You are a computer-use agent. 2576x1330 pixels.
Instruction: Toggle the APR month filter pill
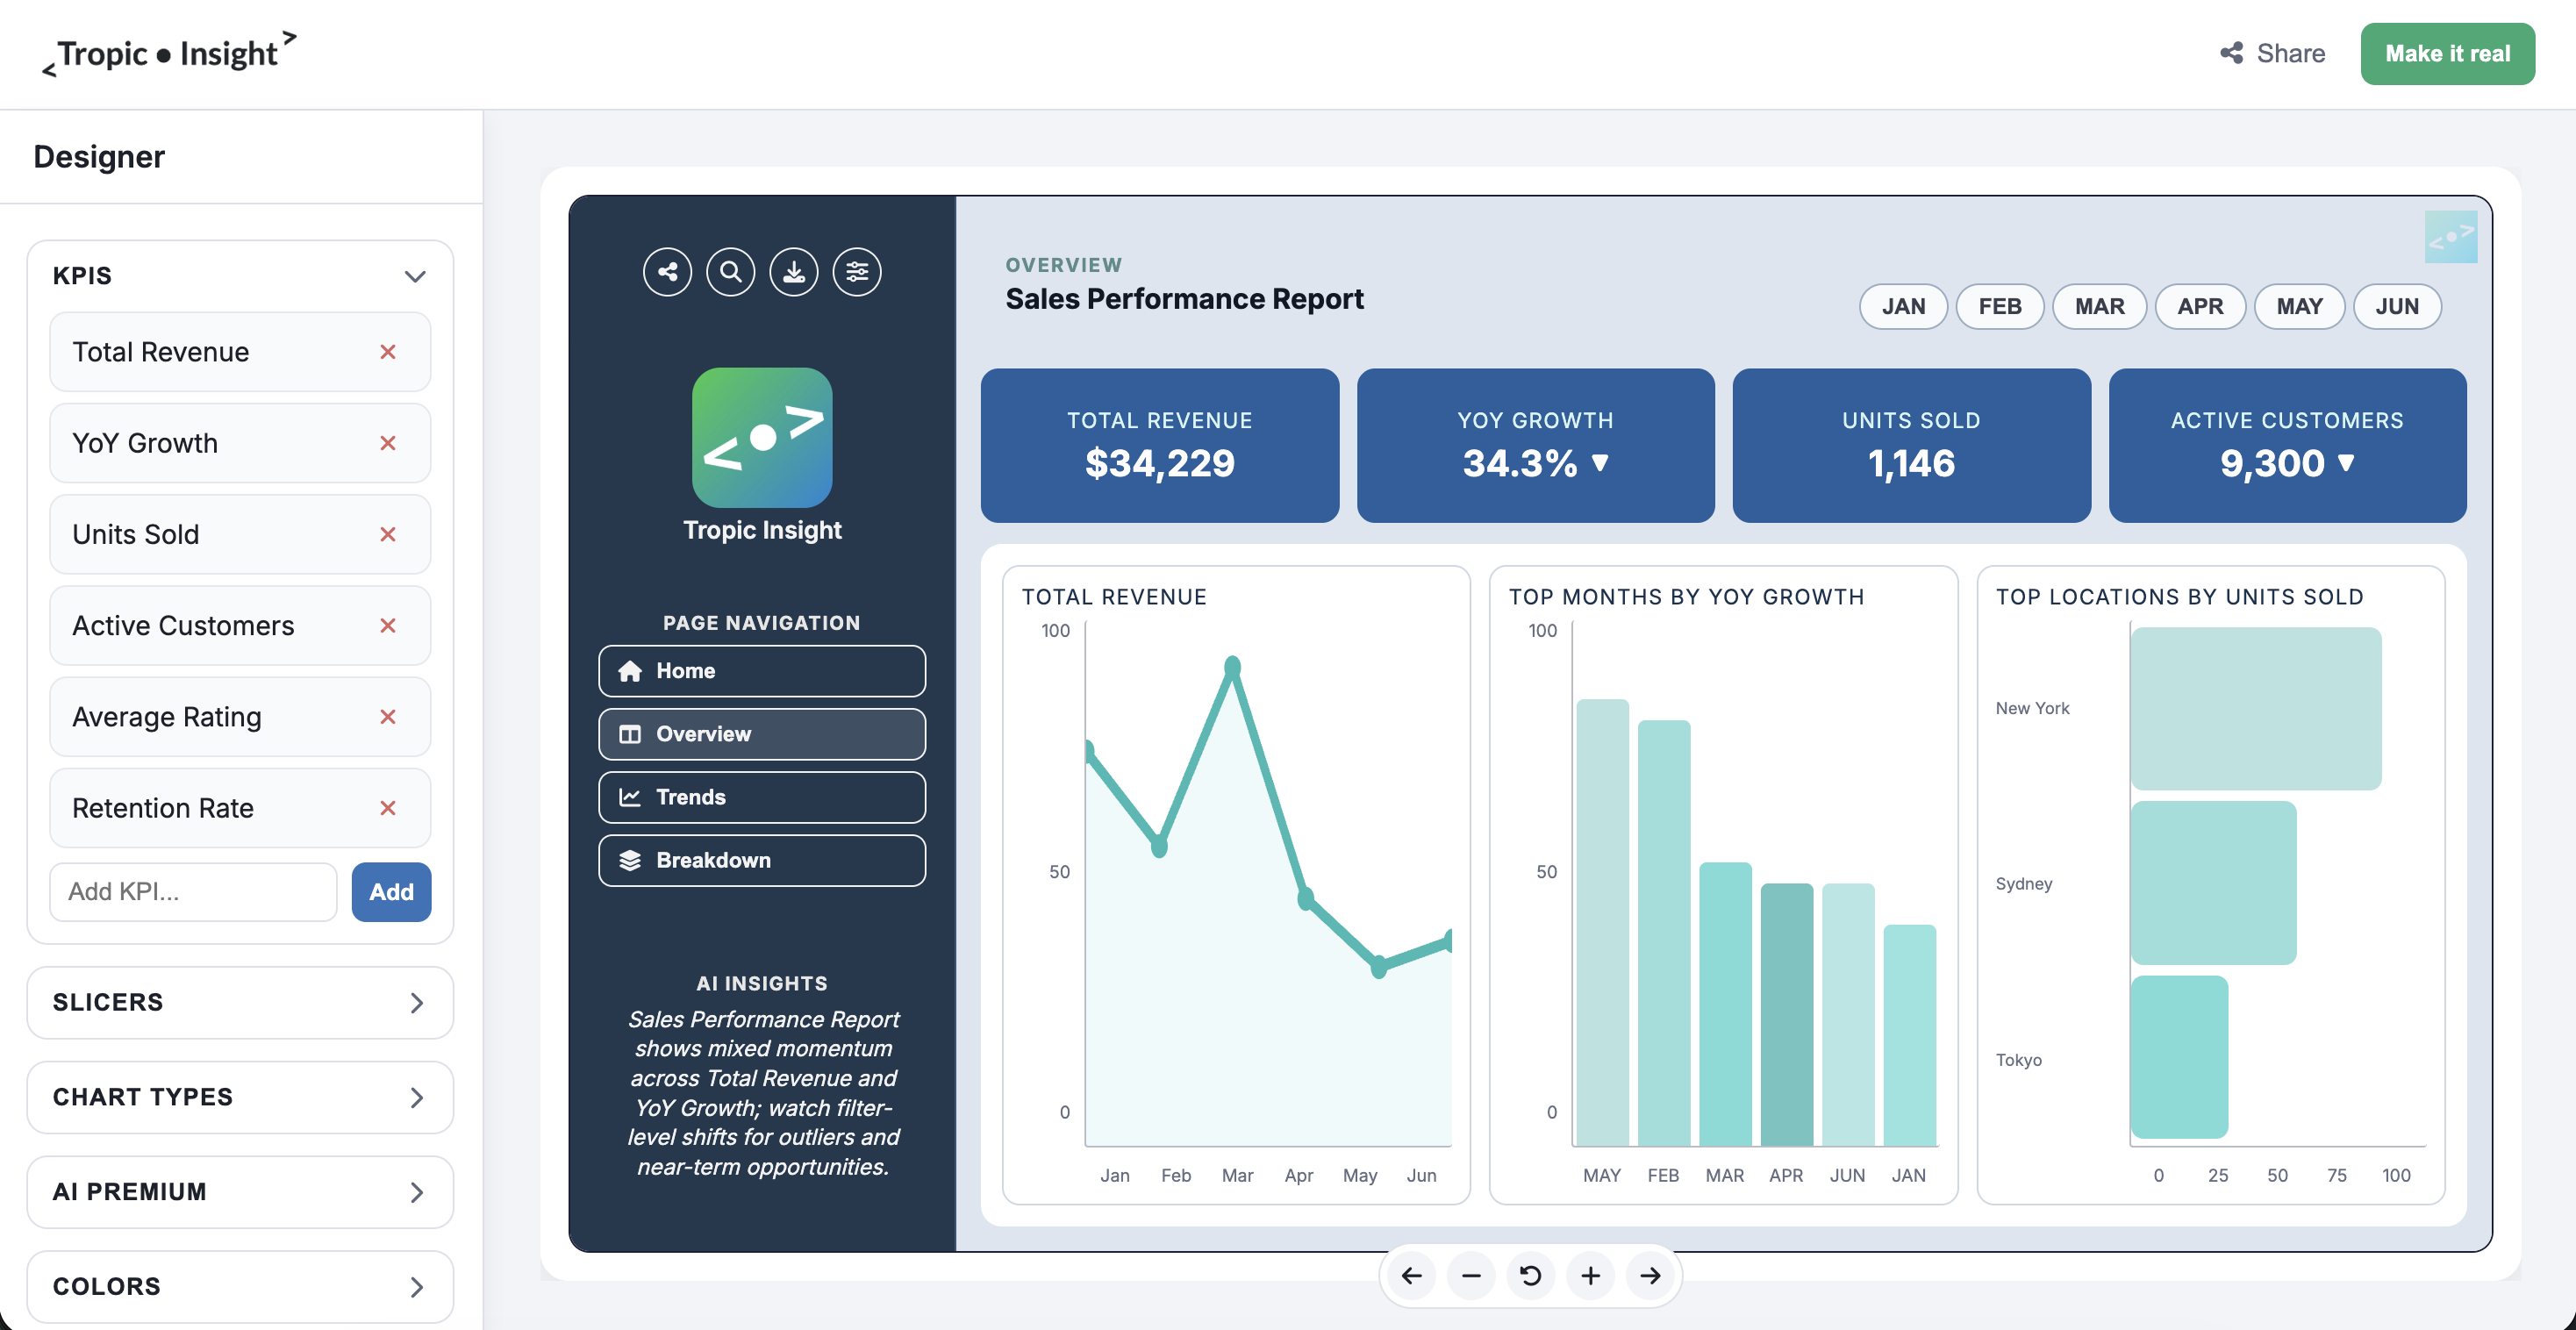pyautogui.click(x=2200, y=306)
